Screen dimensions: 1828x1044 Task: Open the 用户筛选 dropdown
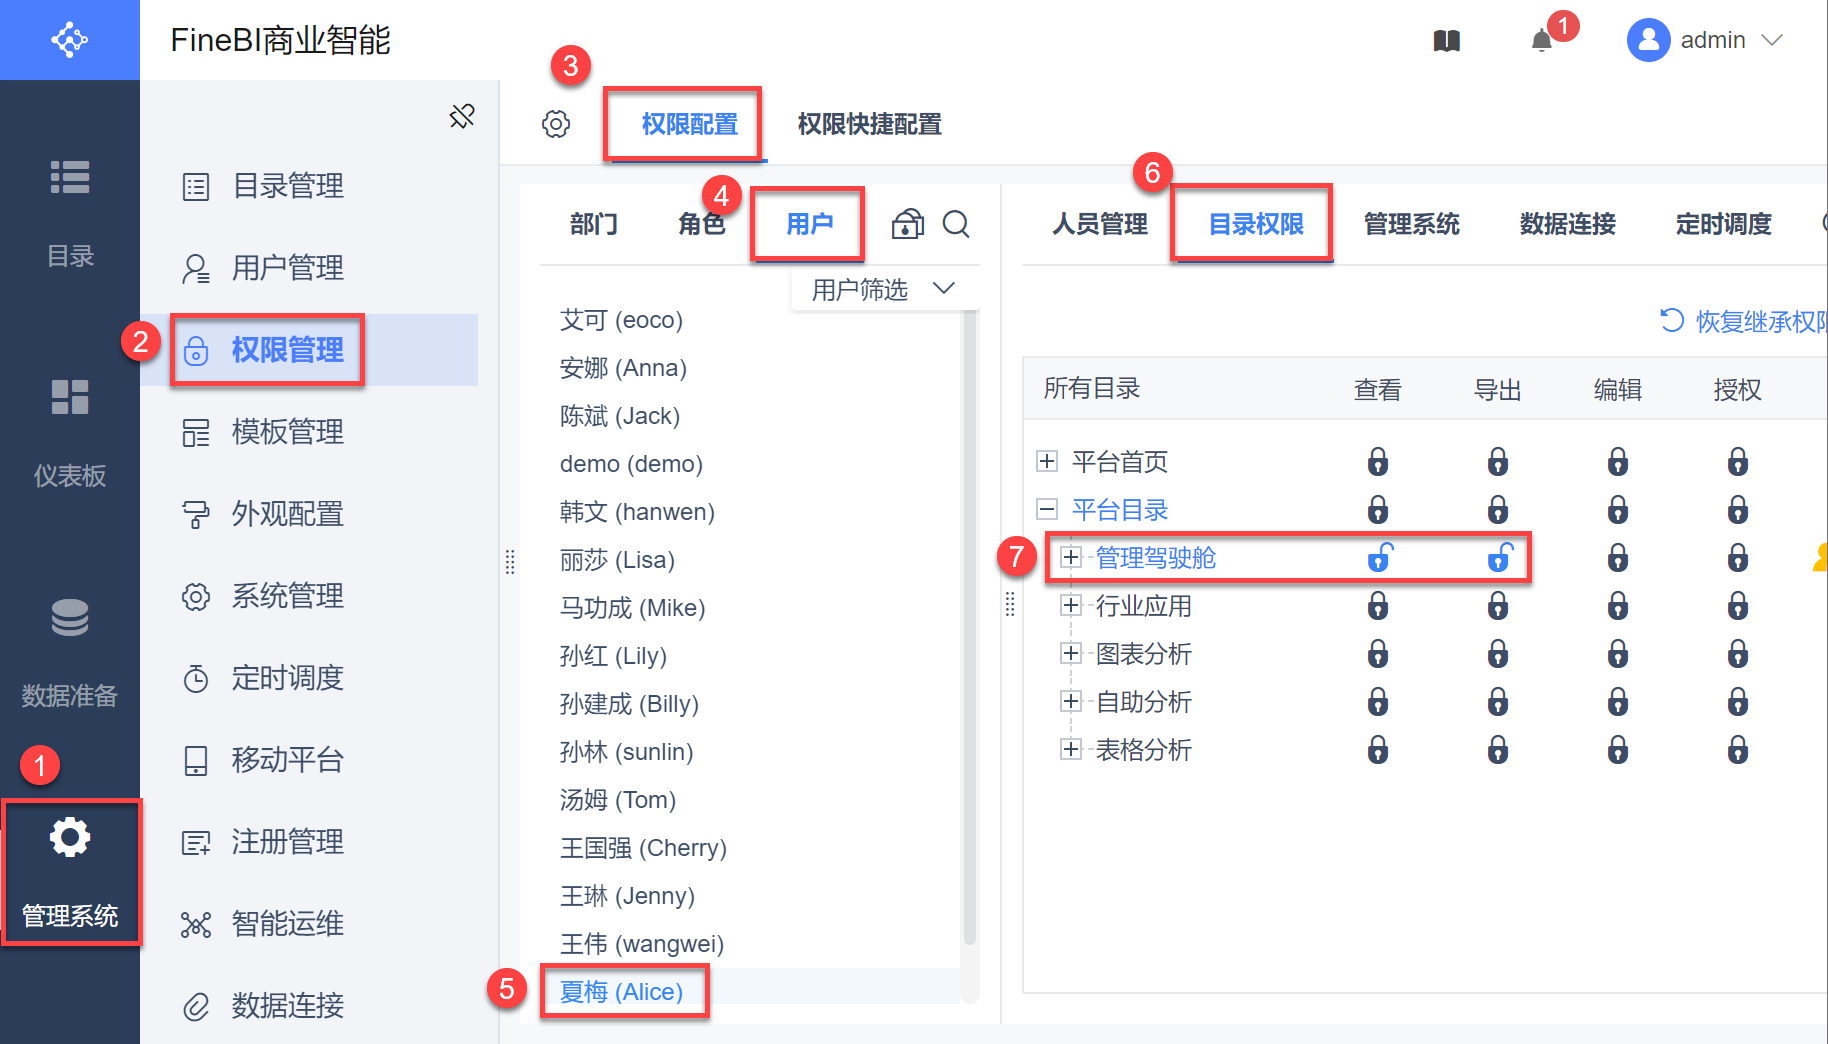[x=882, y=290]
